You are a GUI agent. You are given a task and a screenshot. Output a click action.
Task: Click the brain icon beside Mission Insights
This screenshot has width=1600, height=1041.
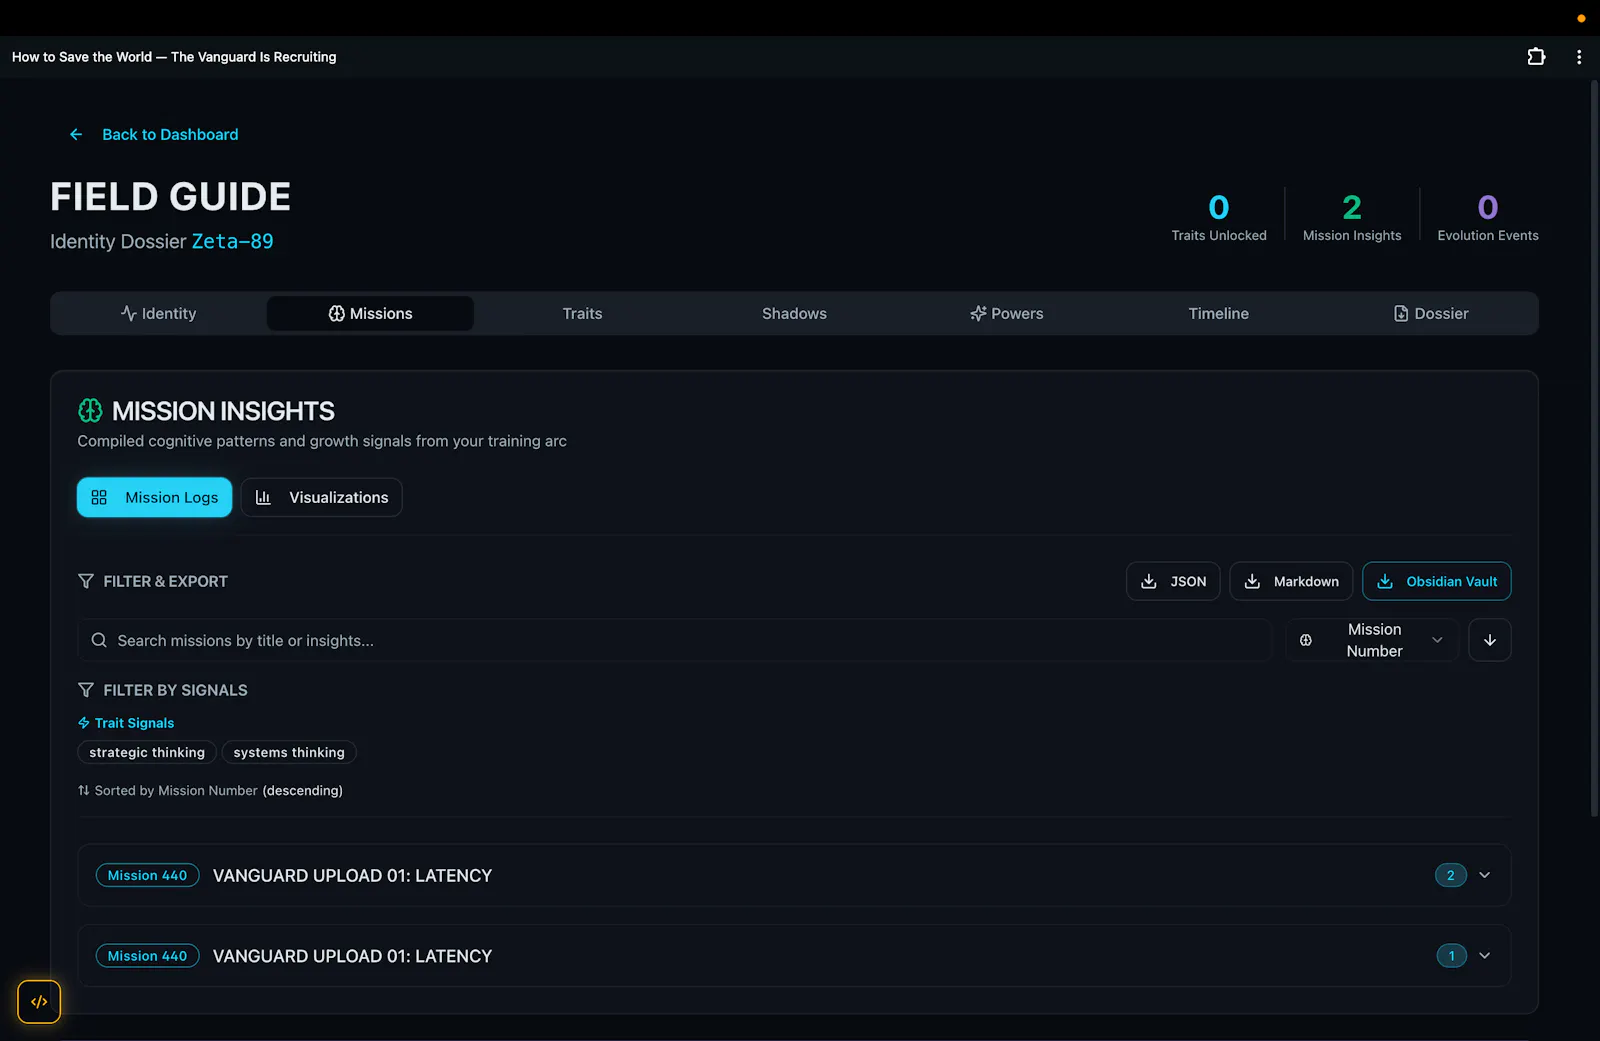[90, 411]
